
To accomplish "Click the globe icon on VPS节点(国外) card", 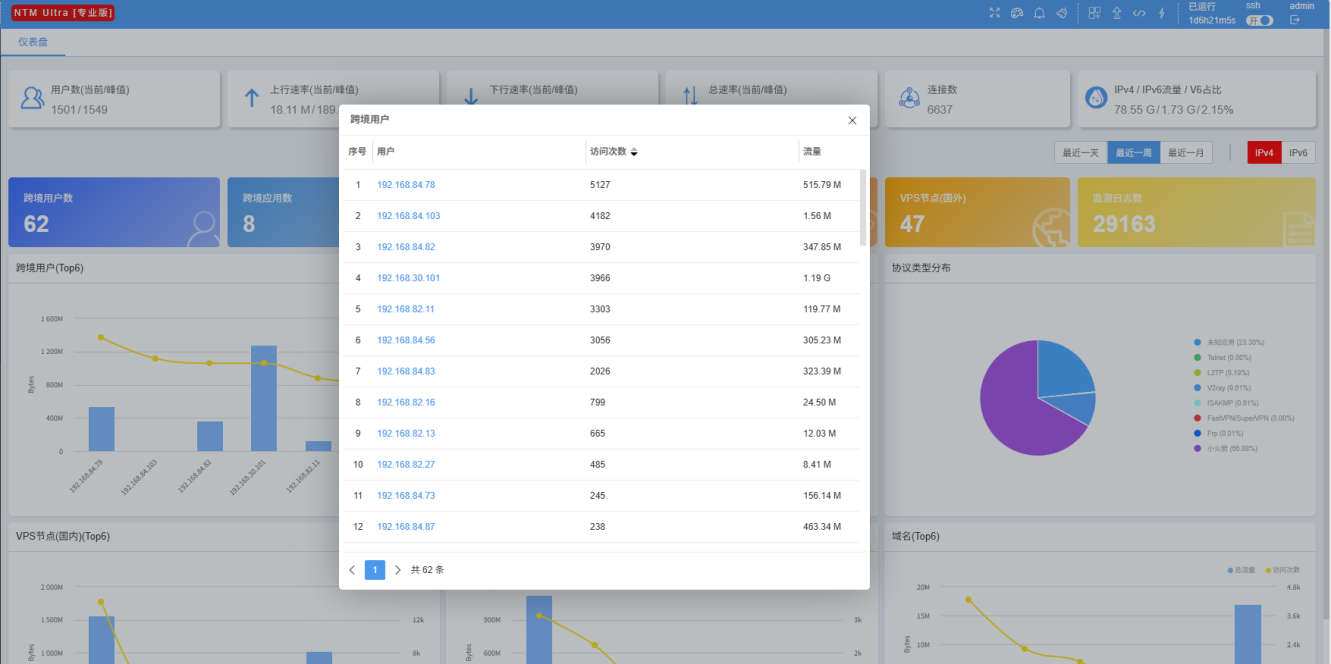I will pyautogui.click(x=1052, y=228).
